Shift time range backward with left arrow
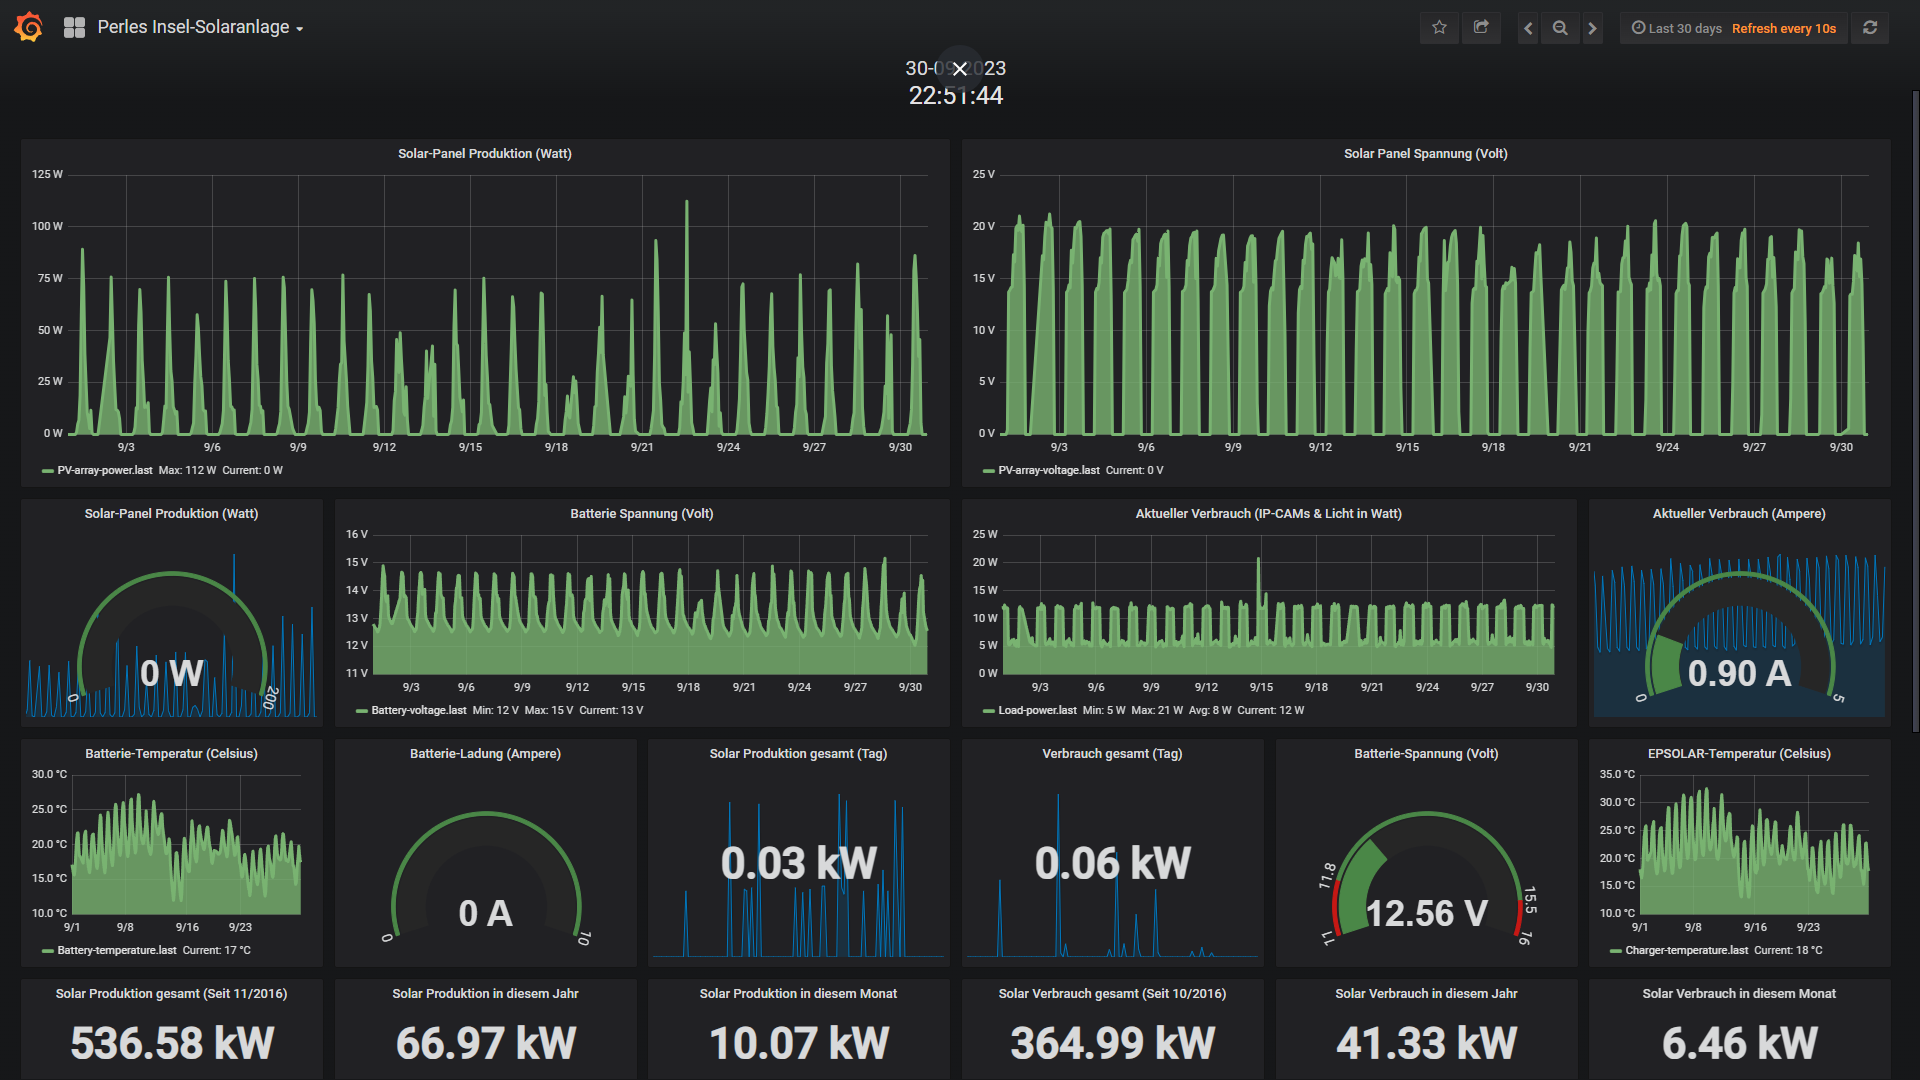1920x1080 pixels. tap(1528, 29)
